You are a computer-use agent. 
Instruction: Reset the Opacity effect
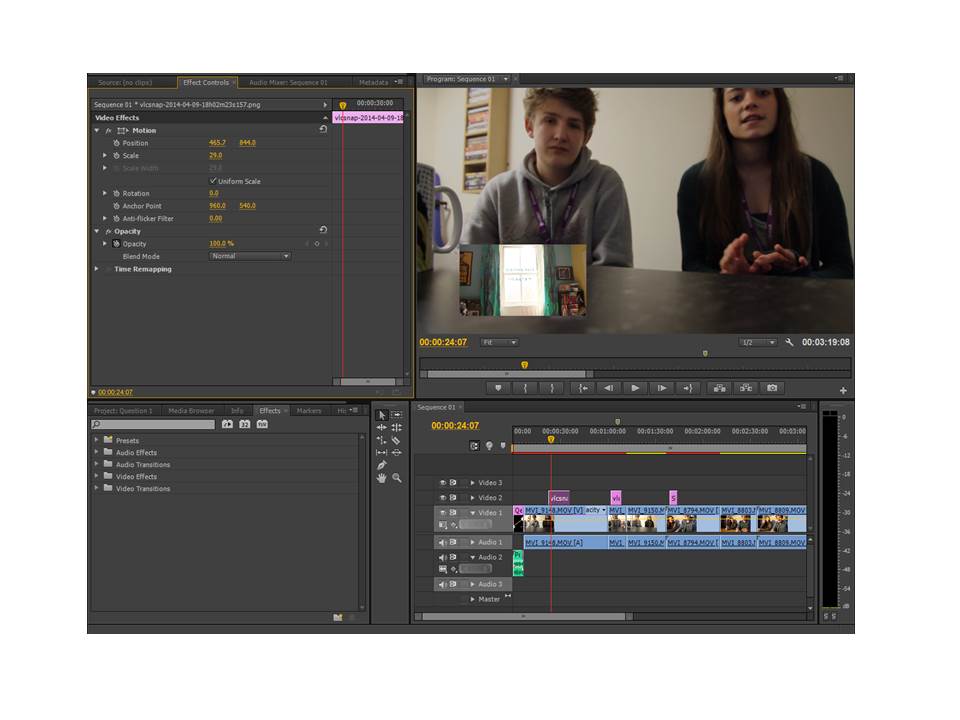click(x=323, y=230)
